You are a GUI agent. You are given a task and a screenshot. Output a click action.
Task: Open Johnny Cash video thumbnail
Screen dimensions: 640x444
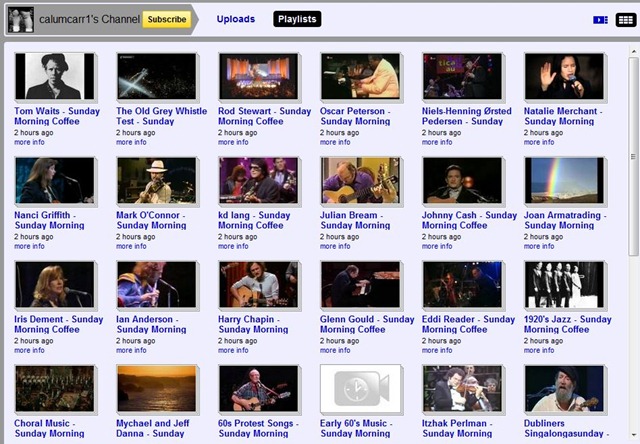(462, 180)
